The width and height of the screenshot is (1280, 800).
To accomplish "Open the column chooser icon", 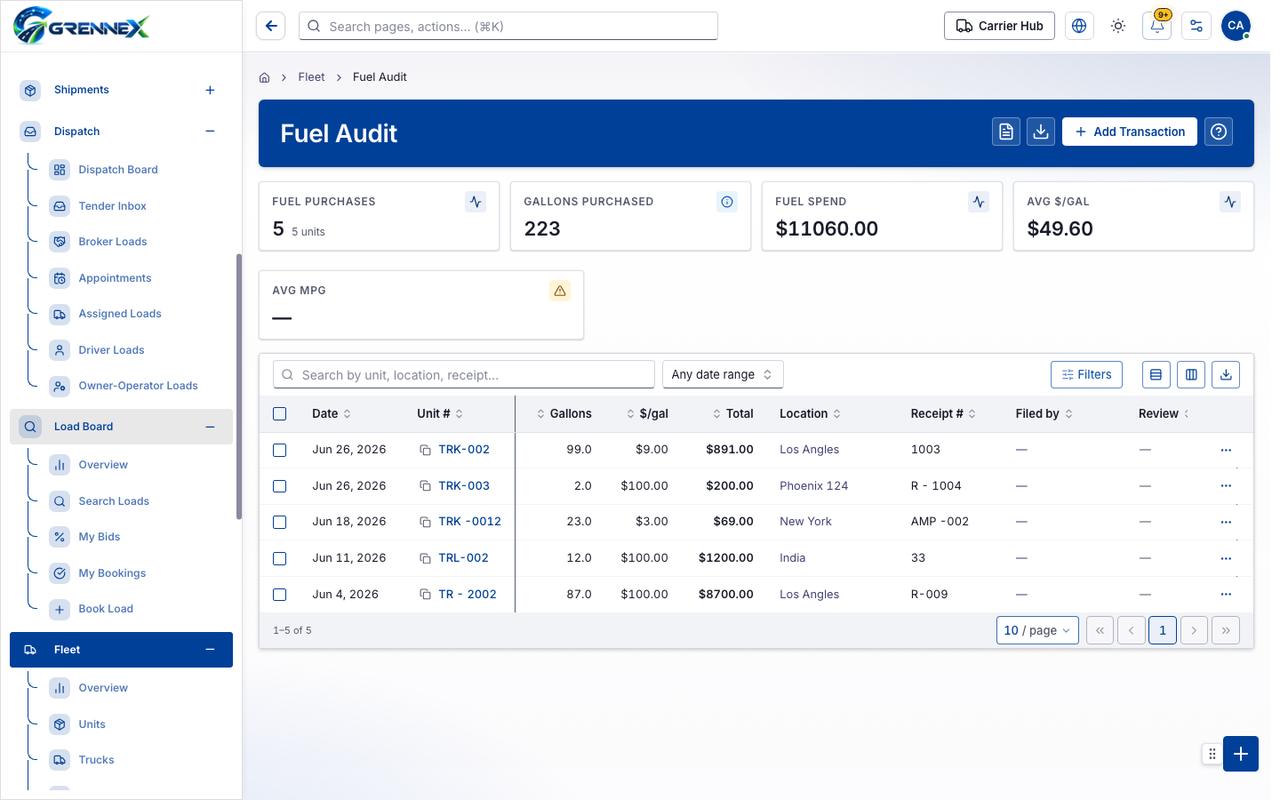I will [x=1191, y=375].
